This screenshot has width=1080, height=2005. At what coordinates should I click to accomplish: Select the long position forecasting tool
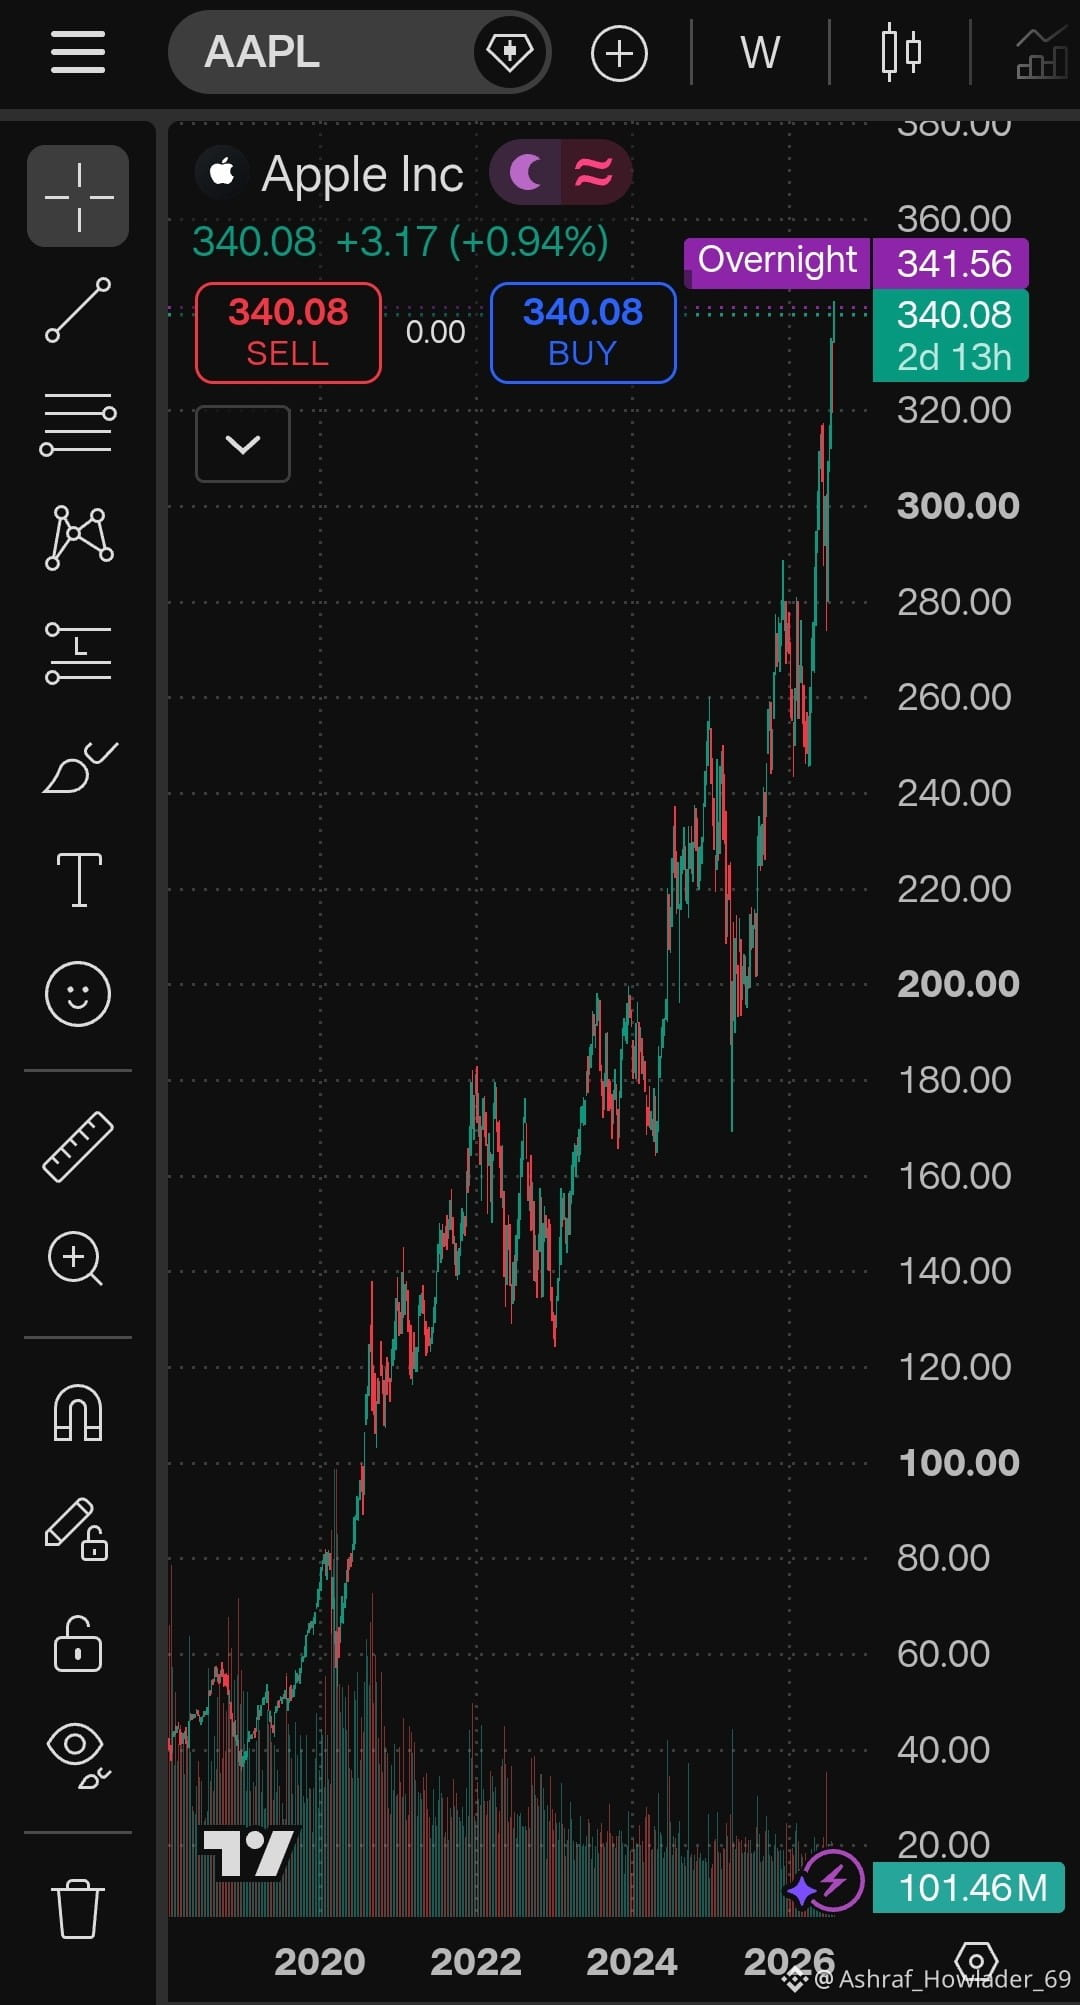tap(78, 653)
